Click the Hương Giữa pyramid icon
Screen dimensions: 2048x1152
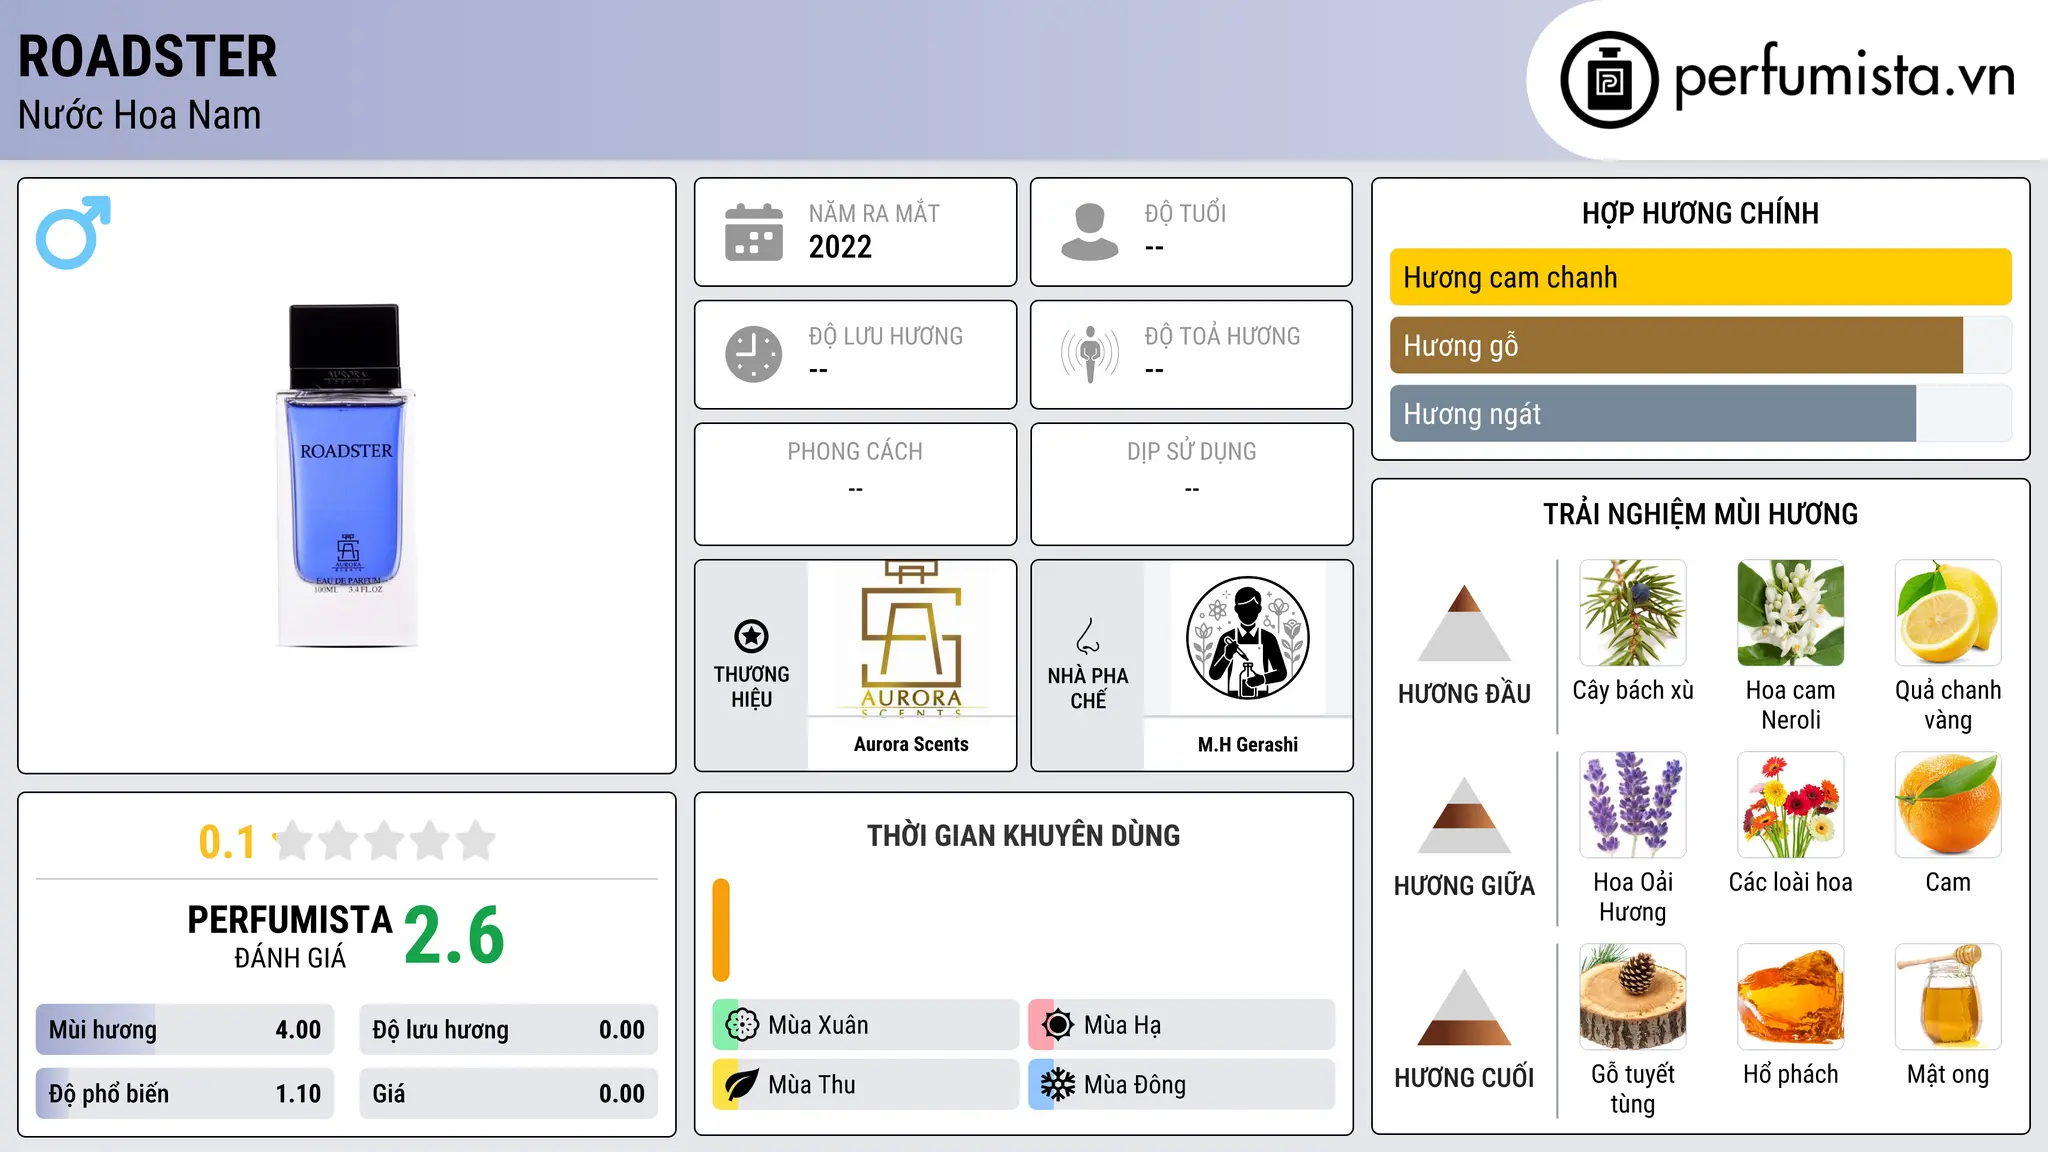[1464, 815]
